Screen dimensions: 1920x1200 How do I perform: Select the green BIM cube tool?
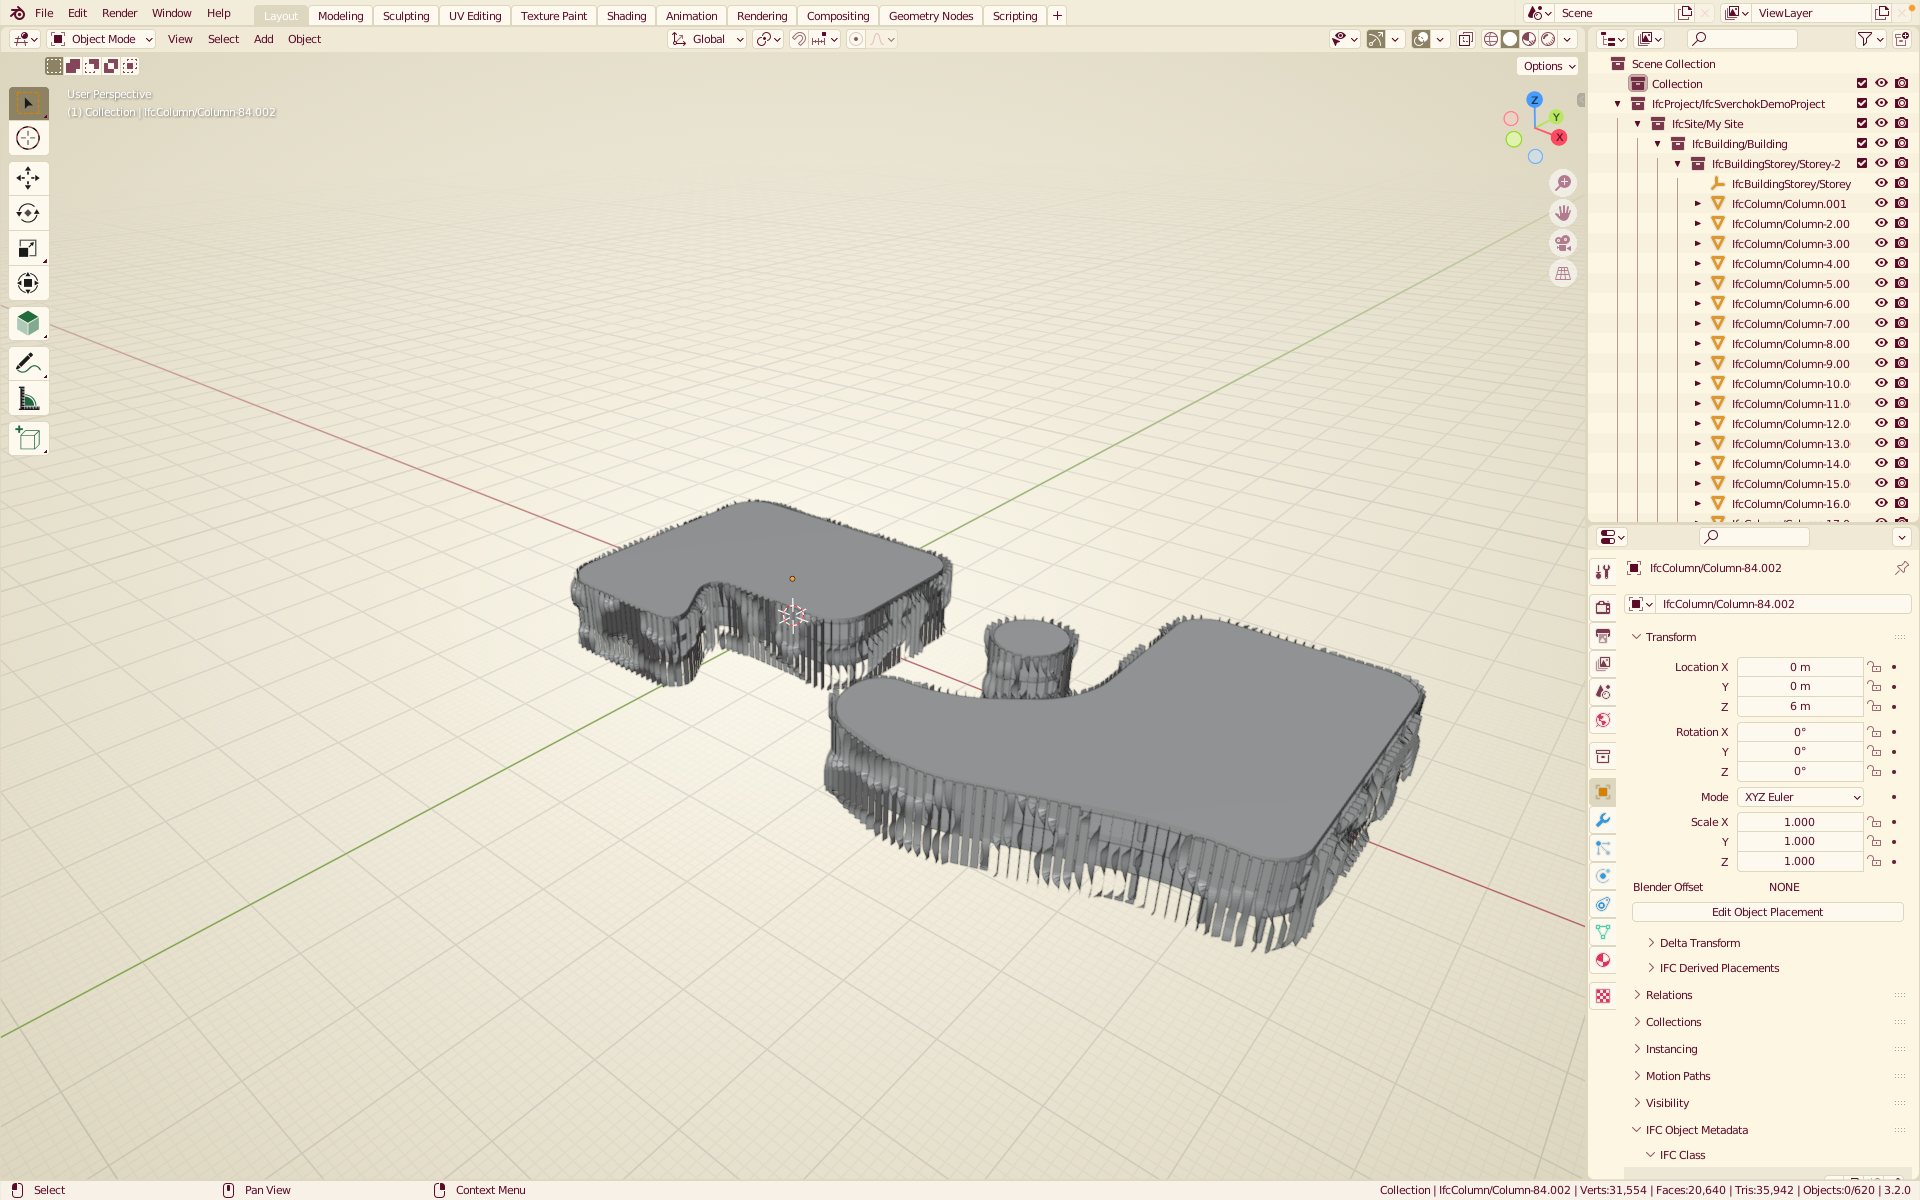coord(28,323)
